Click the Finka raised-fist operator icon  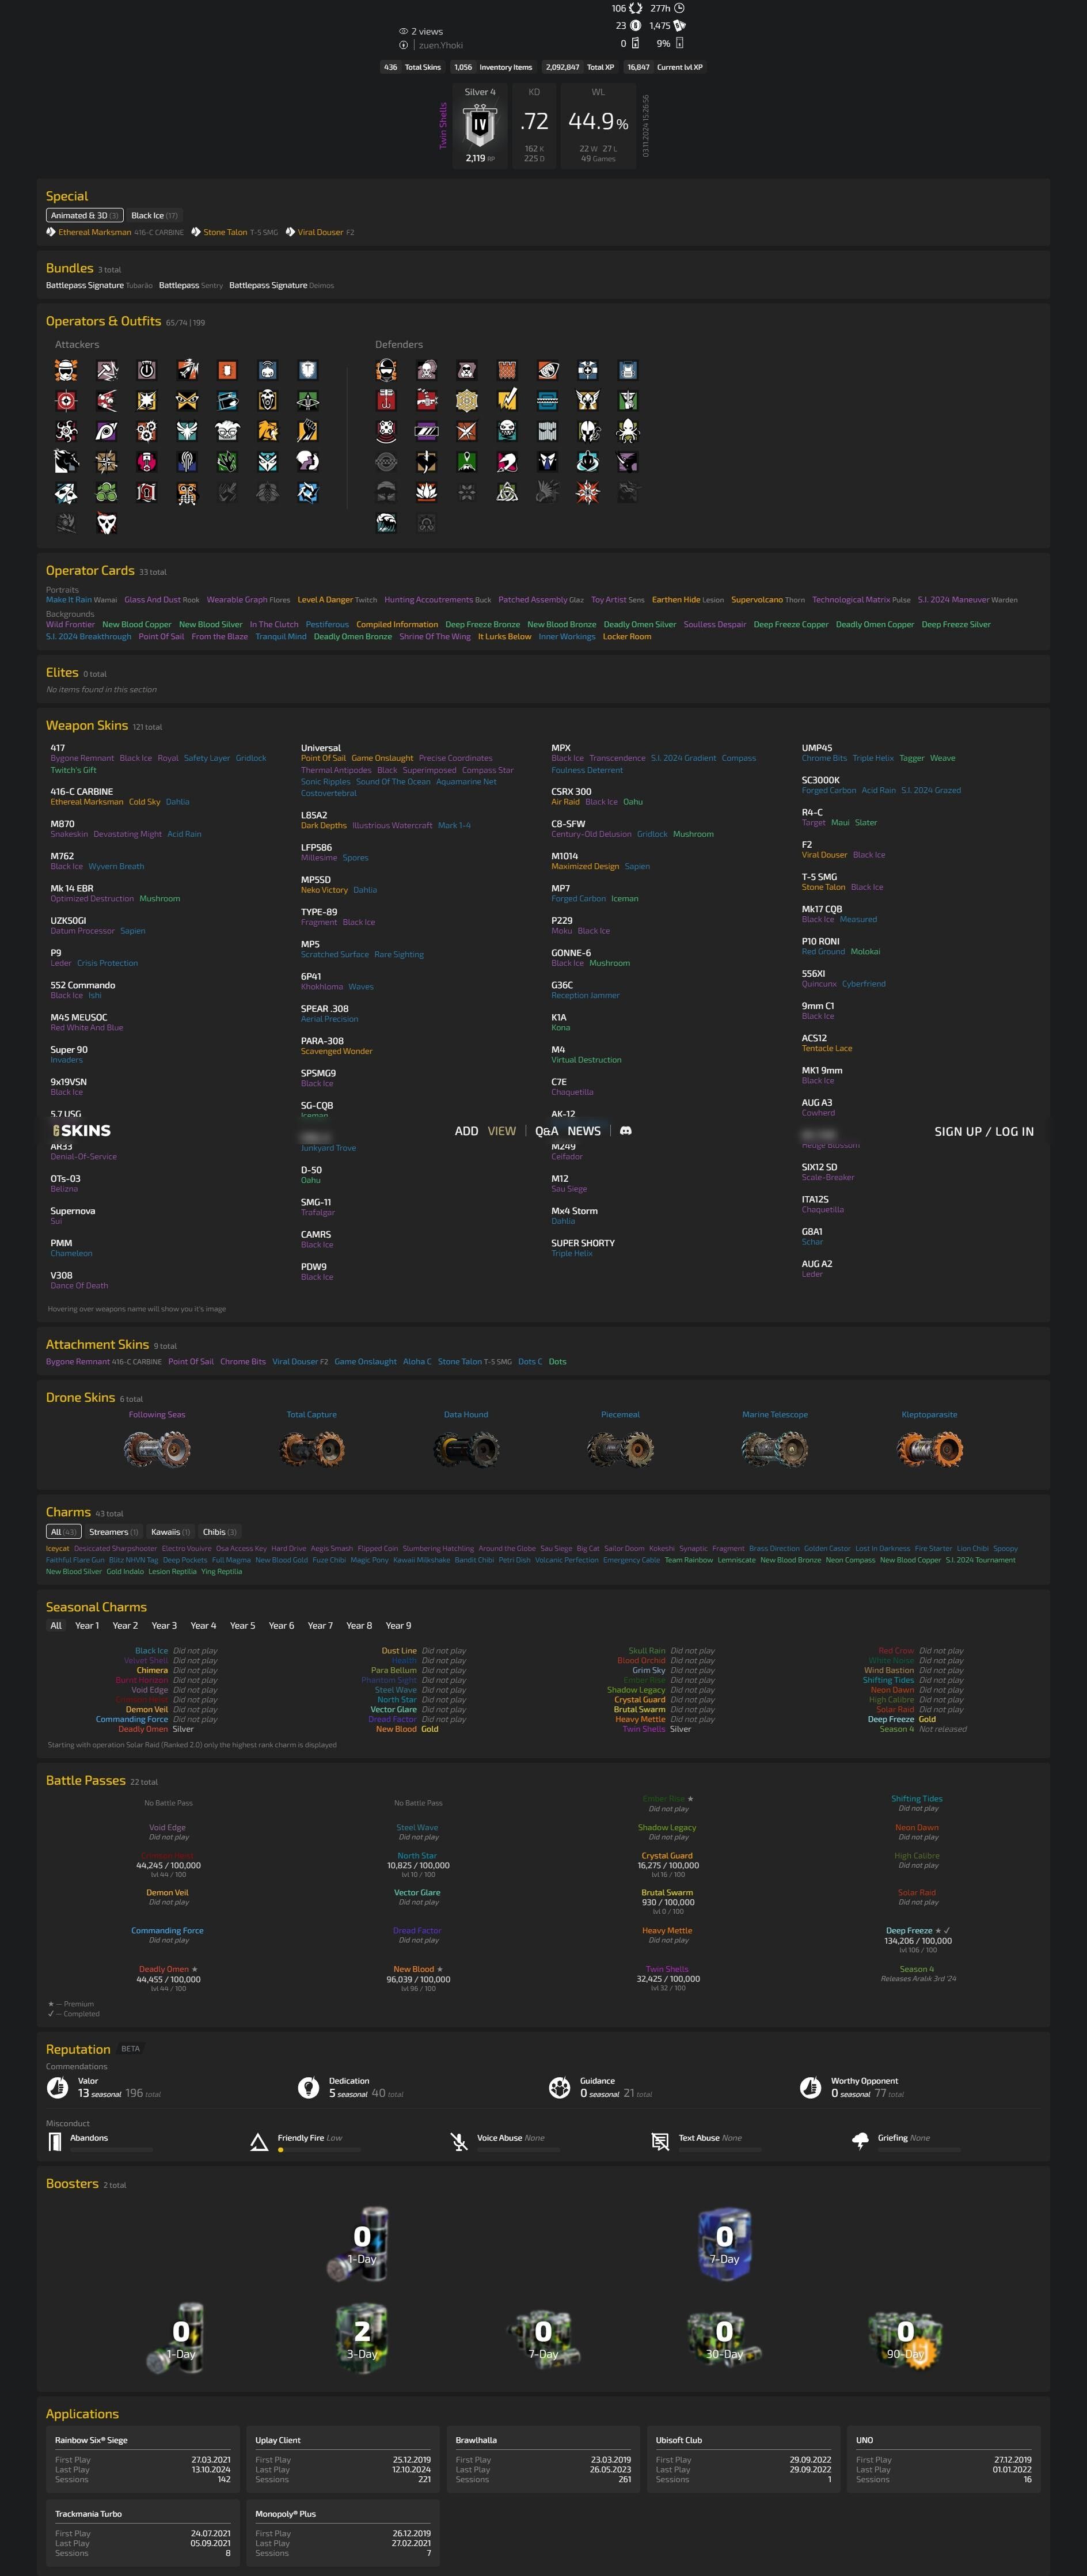click(x=308, y=431)
